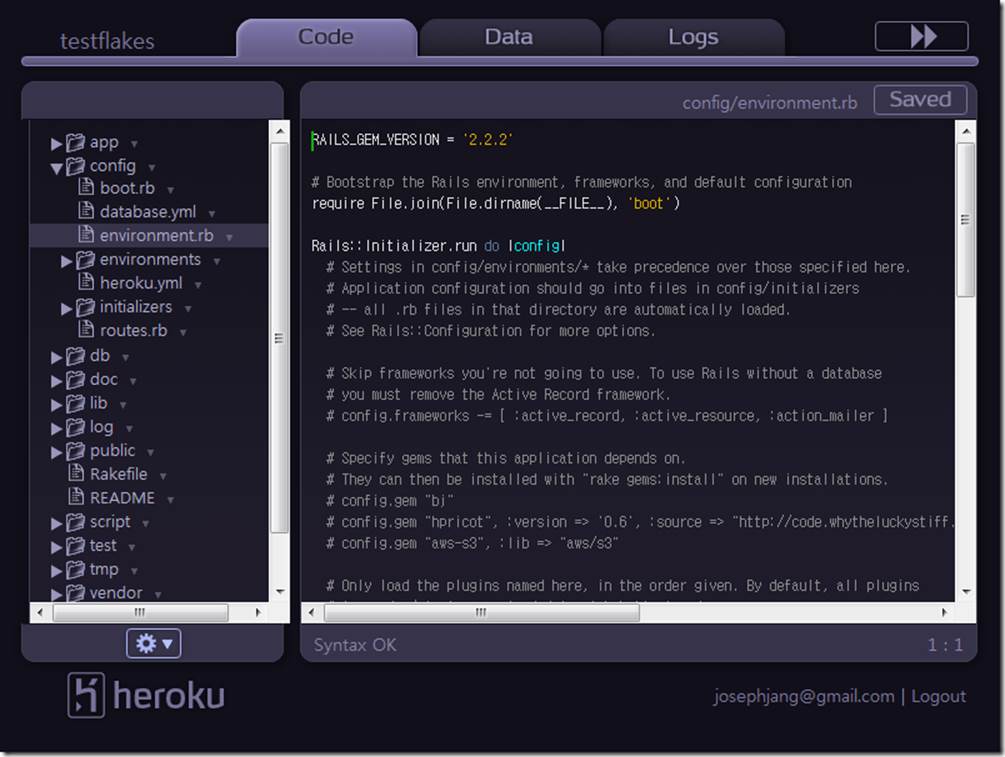Select the database.yml file name

coord(148,212)
